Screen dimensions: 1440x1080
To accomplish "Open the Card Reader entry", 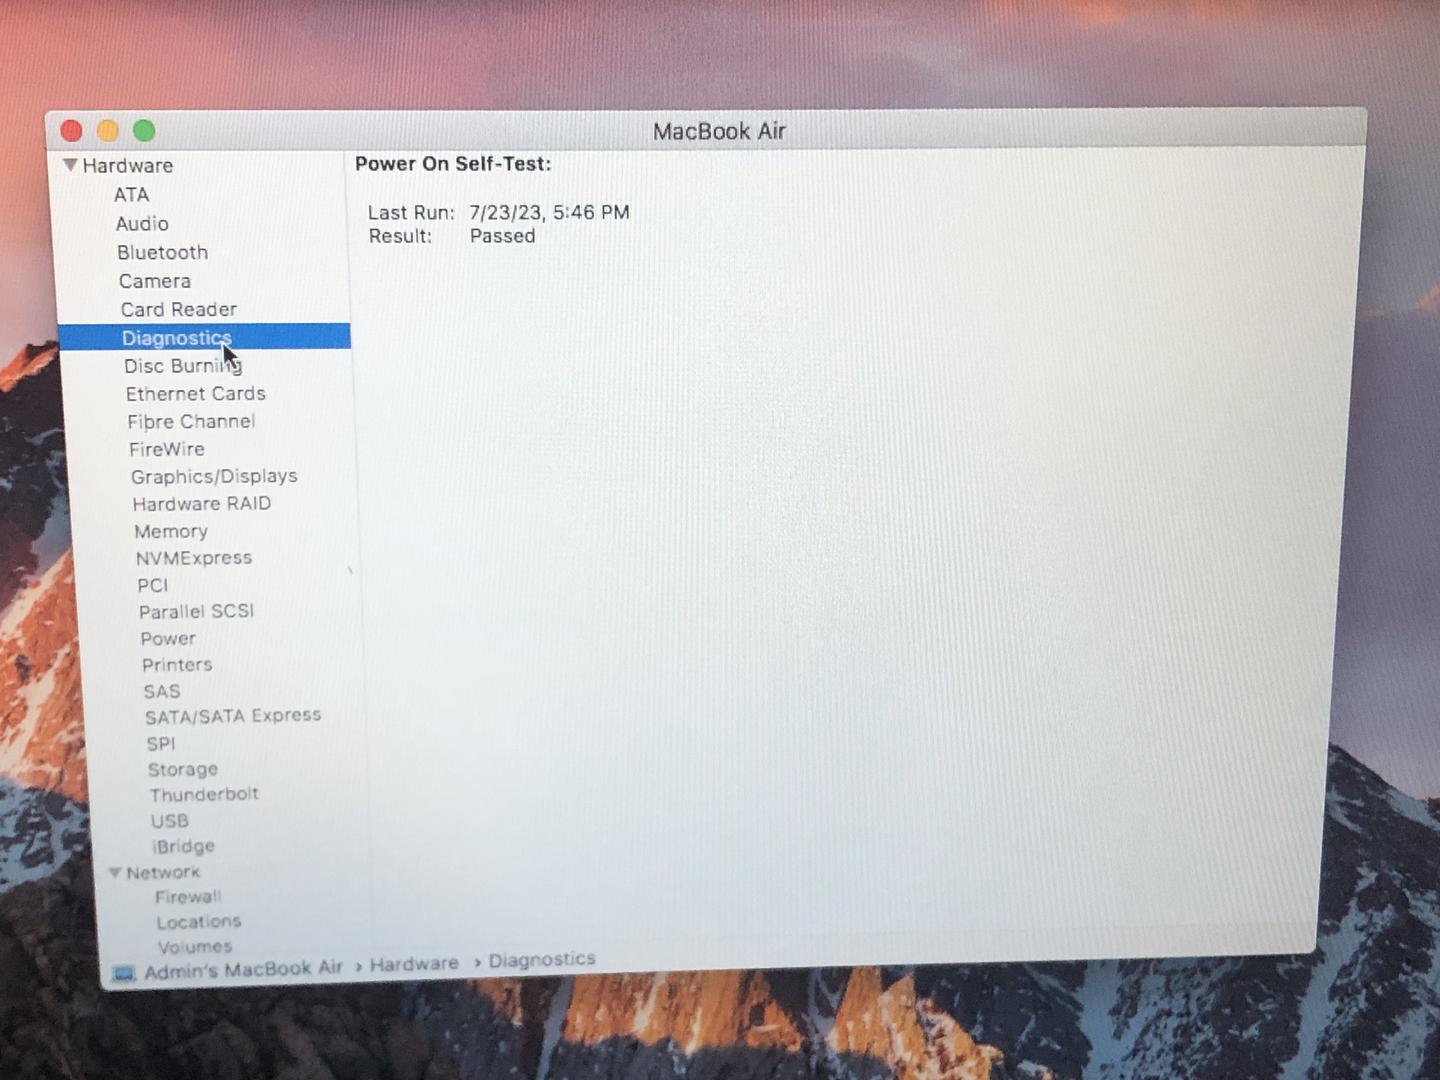I will [179, 310].
